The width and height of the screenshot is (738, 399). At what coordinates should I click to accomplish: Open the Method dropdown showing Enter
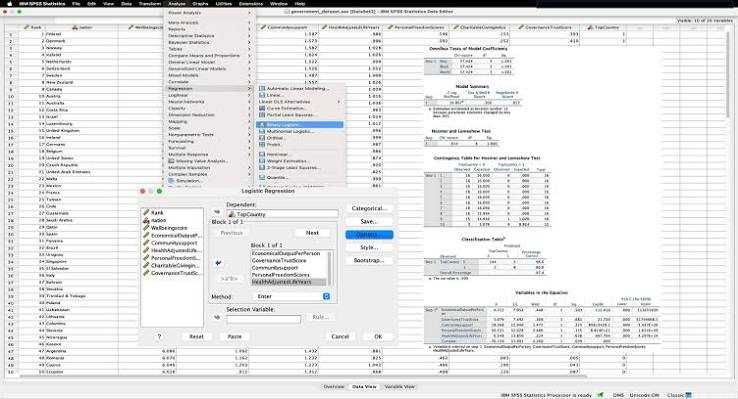[x=293, y=296]
